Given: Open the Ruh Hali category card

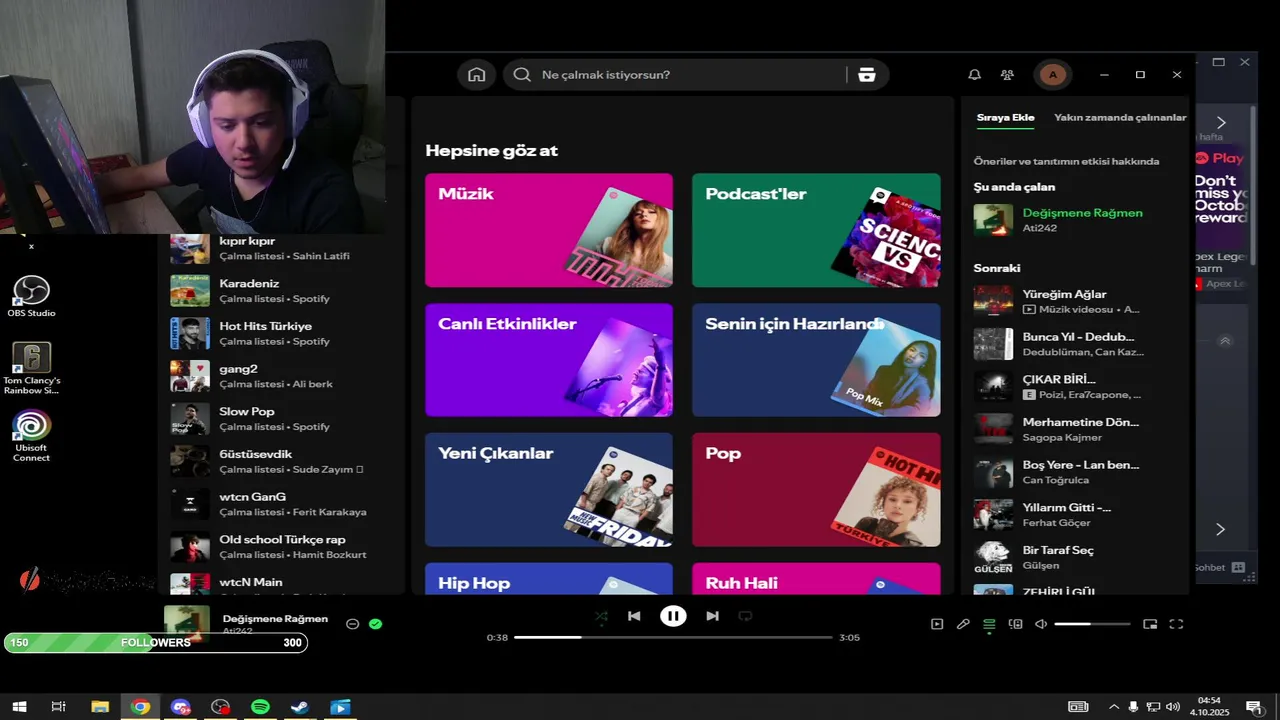Looking at the screenshot, I should 816,578.
